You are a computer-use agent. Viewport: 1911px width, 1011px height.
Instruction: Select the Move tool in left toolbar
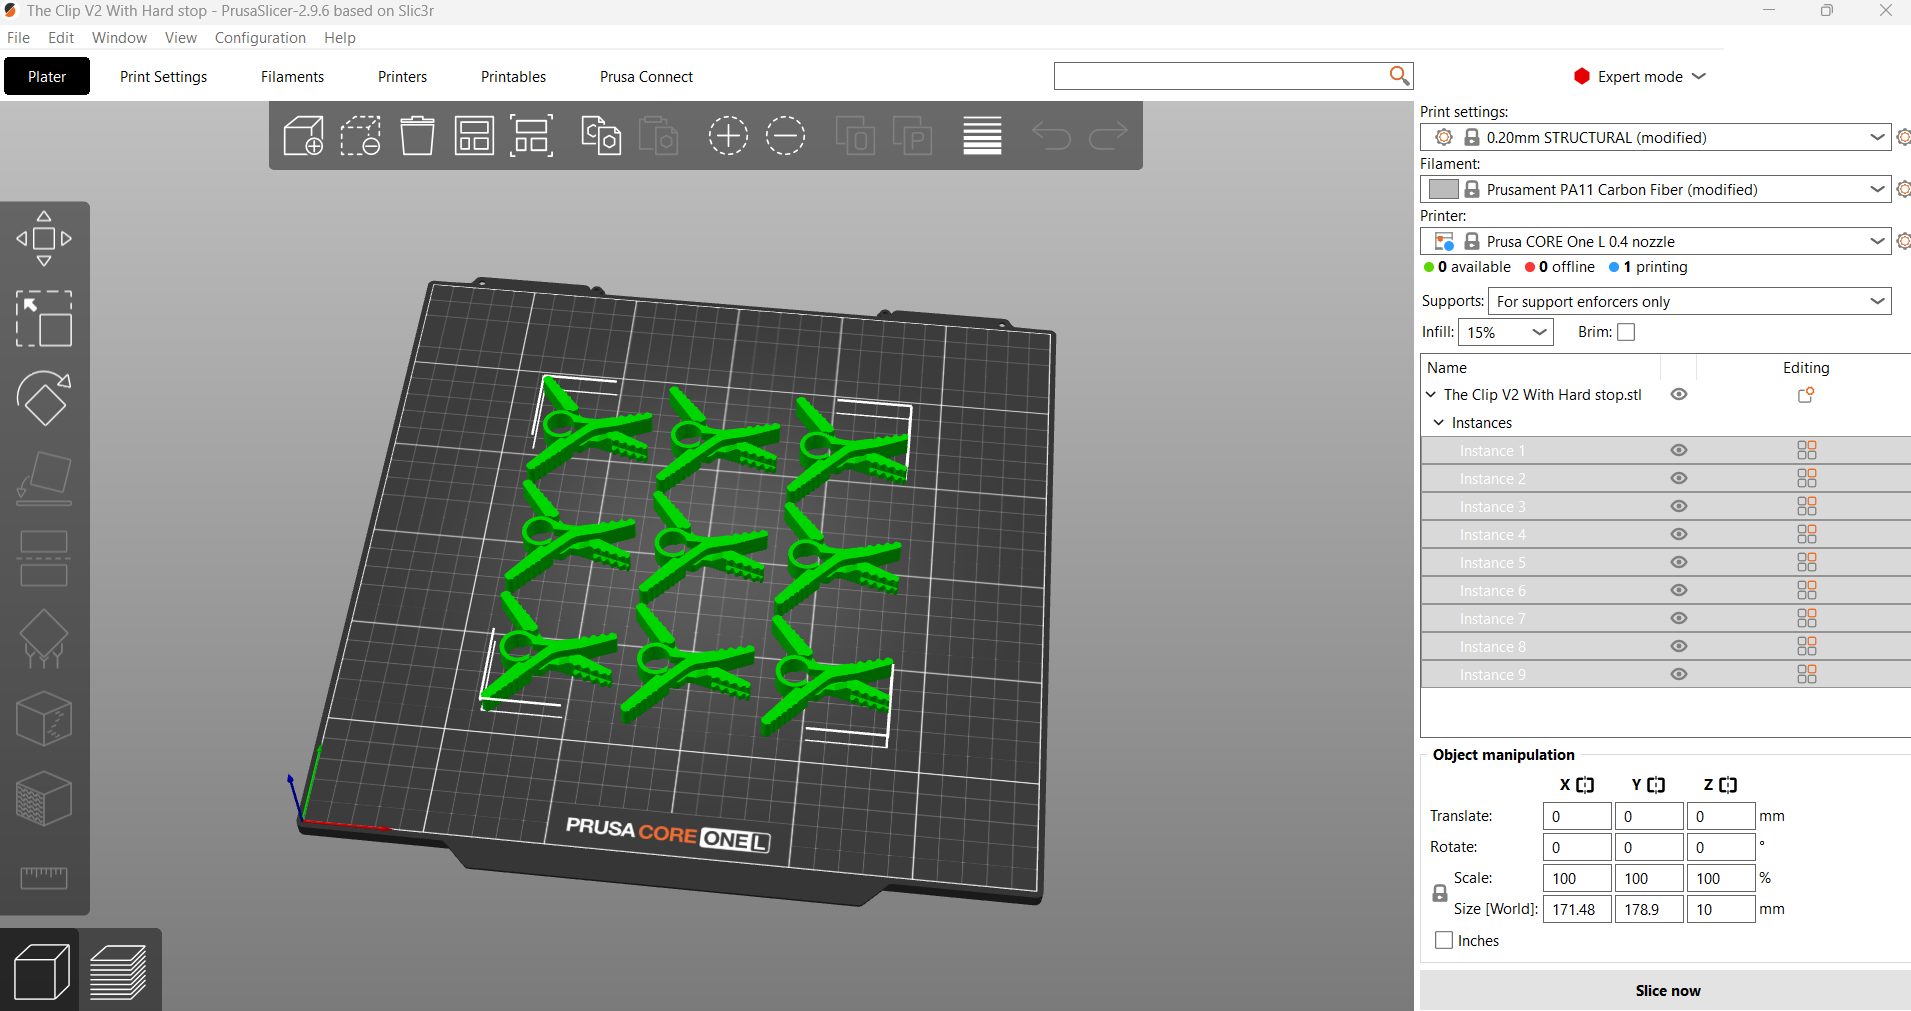click(x=44, y=239)
